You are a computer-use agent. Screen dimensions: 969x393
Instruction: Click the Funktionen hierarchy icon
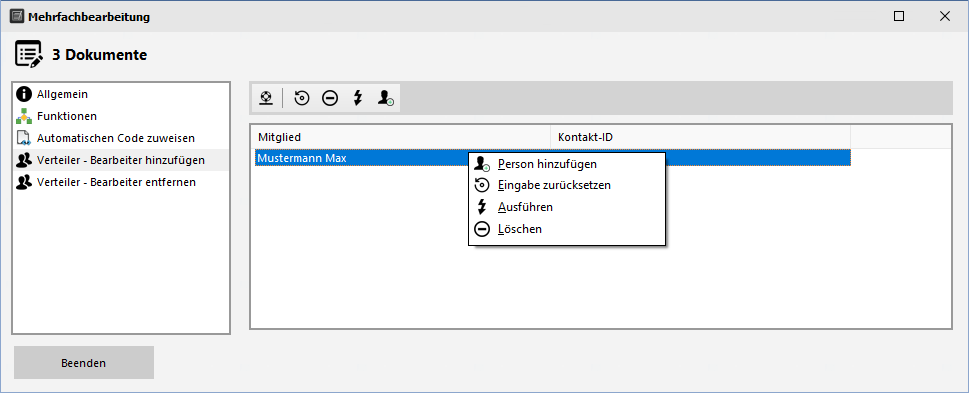click(x=25, y=116)
